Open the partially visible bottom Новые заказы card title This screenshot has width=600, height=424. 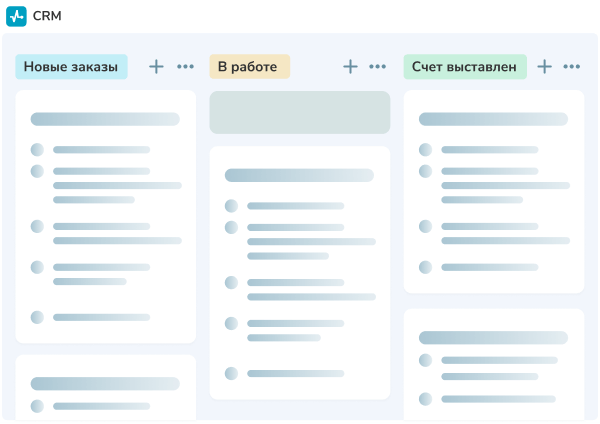[x=105, y=383]
